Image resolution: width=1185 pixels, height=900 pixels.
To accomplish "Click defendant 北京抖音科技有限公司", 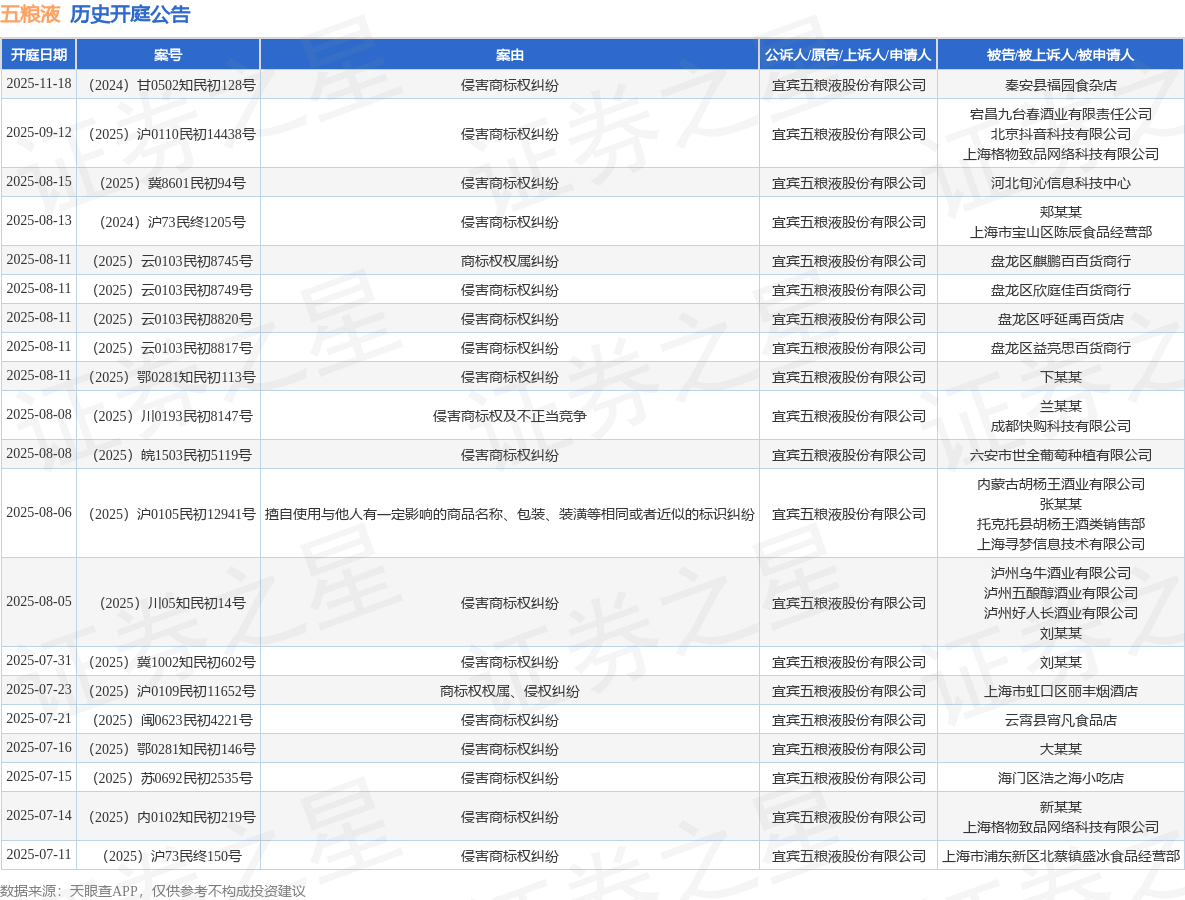I will pyautogui.click(x=1060, y=135).
